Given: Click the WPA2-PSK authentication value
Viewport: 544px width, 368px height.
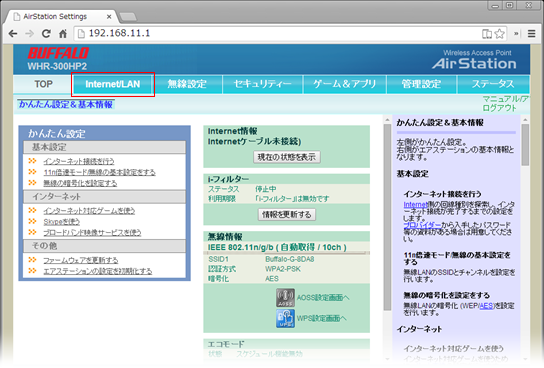Looking at the screenshot, I should coord(283,269).
